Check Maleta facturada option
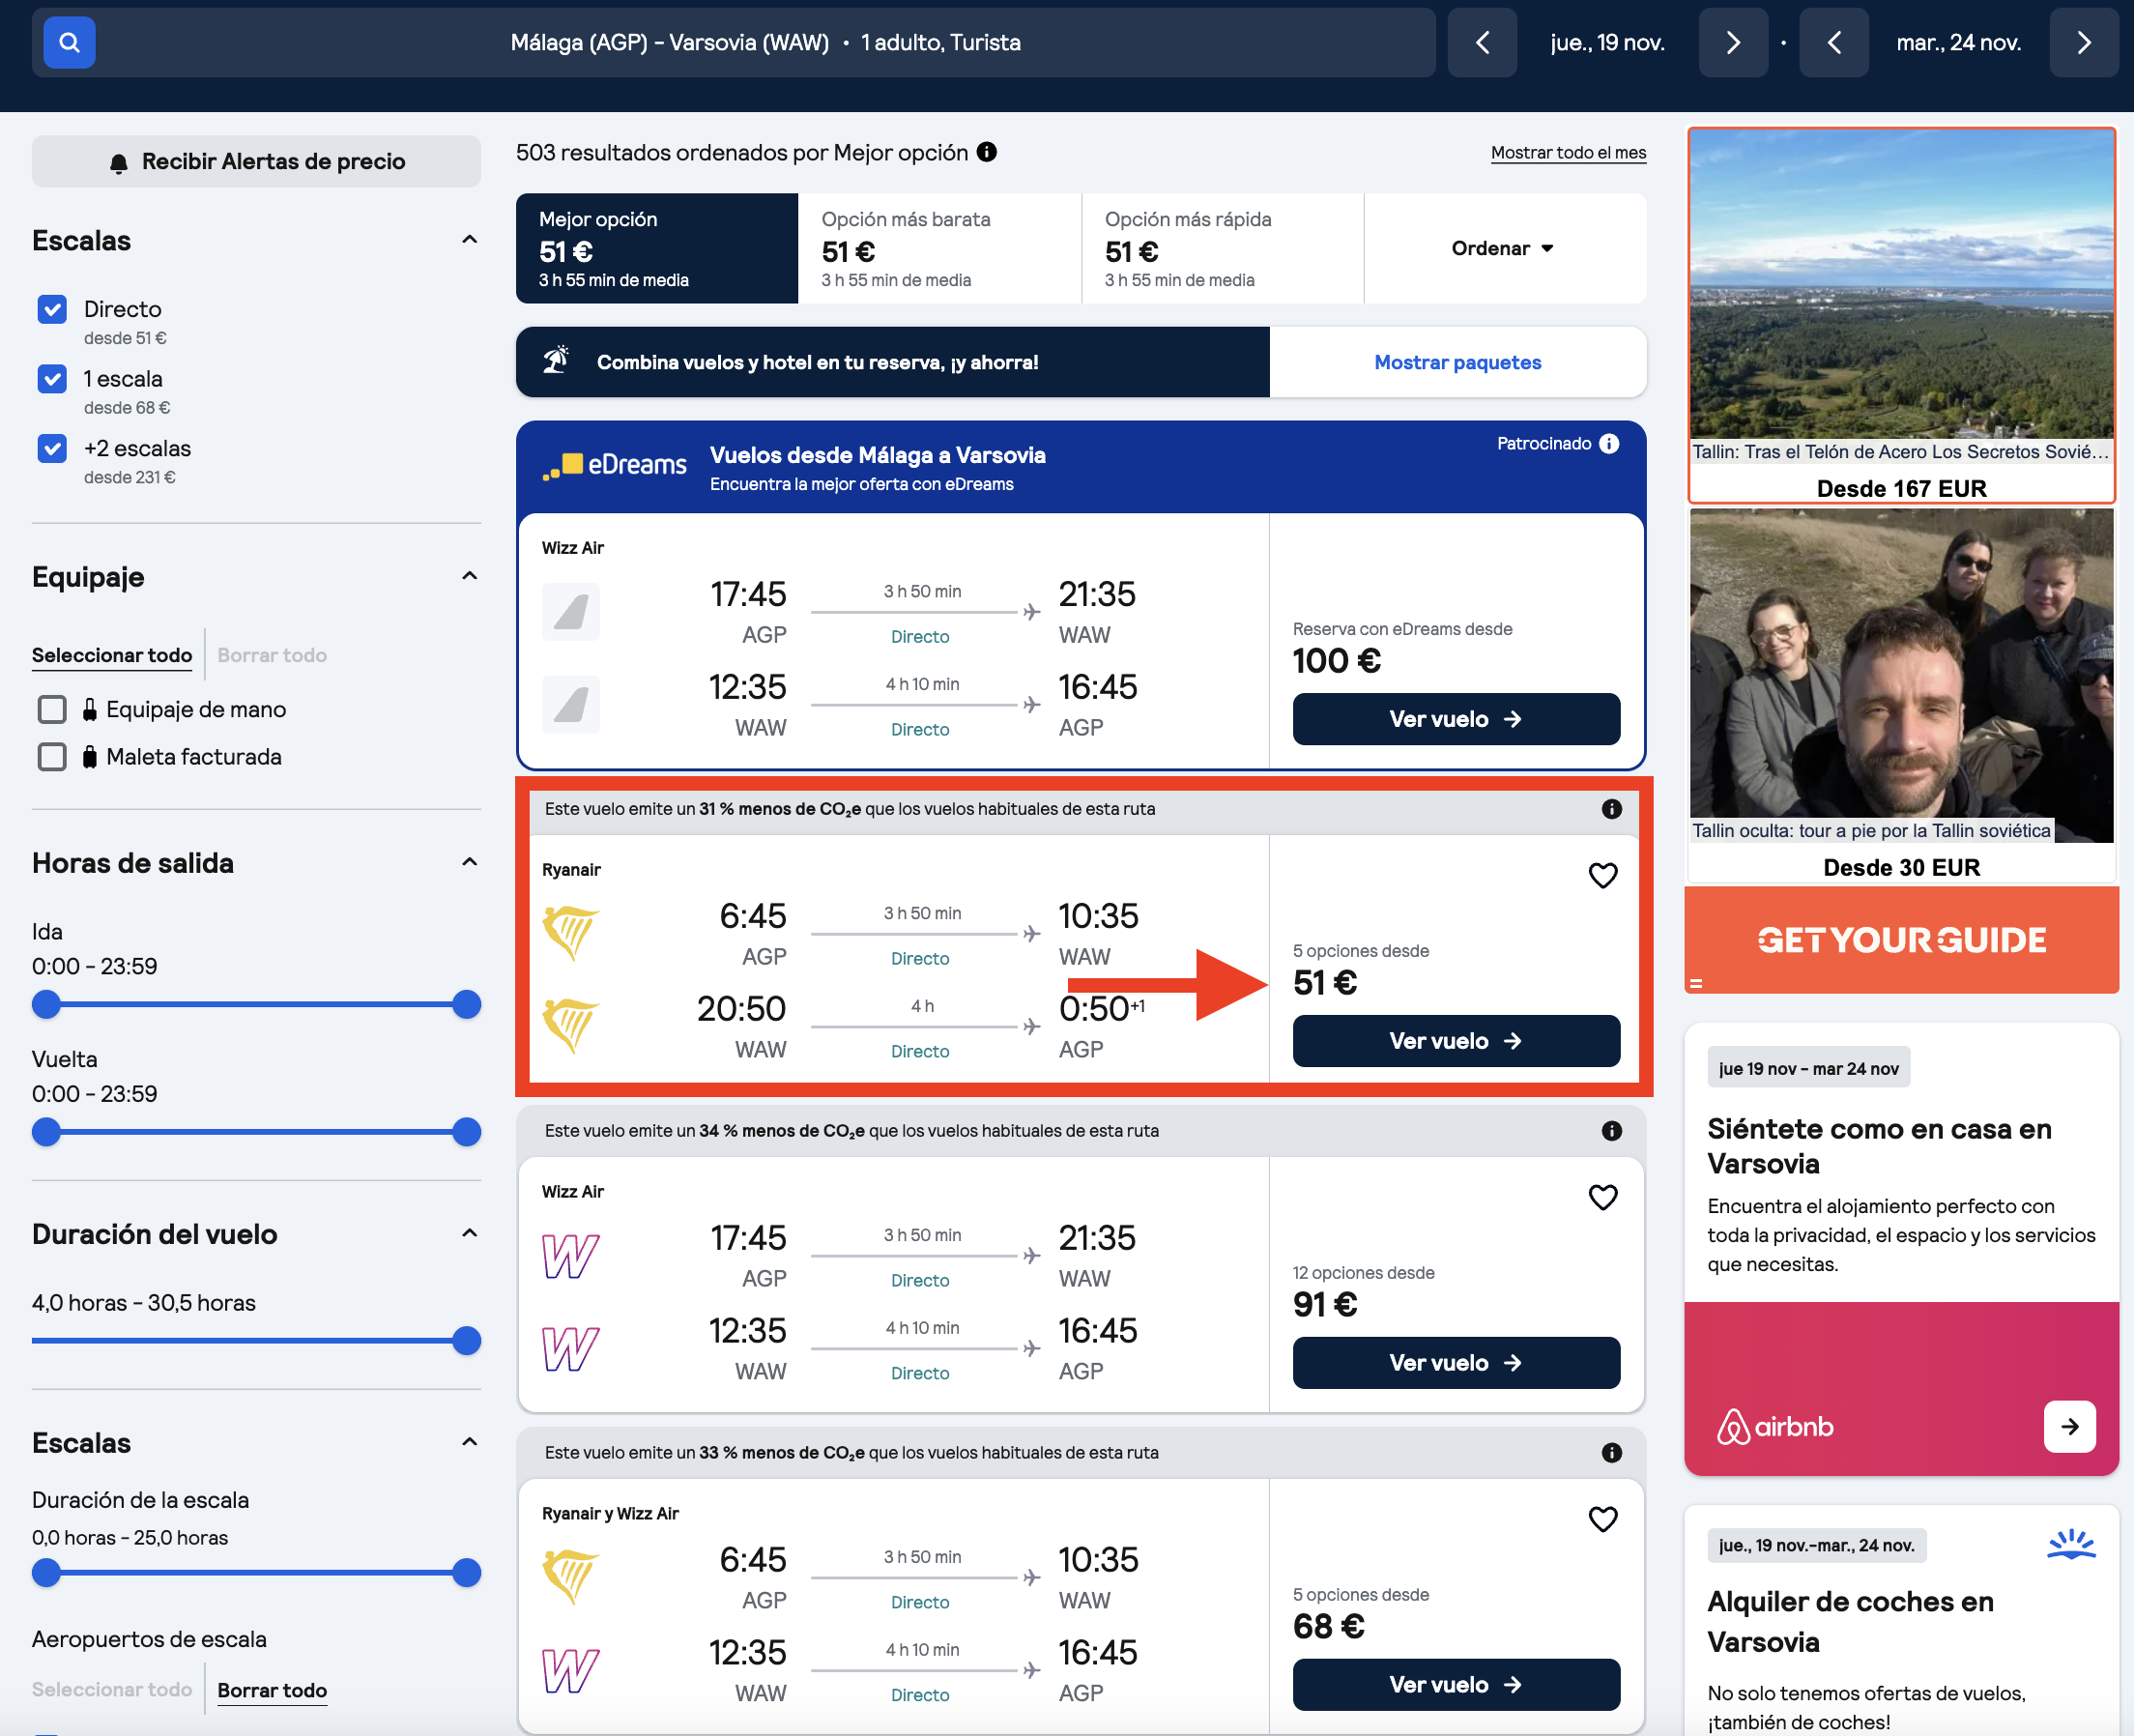The image size is (2134, 1736). pyautogui.click(x=52, y=757)
